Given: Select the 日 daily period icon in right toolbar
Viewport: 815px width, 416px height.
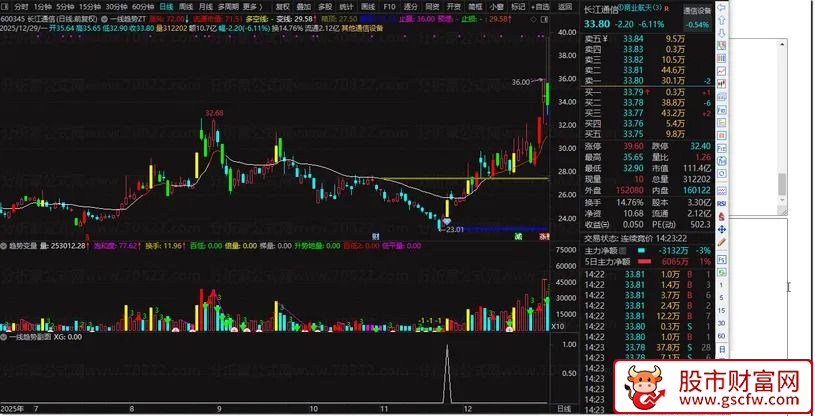Looking at the screenshot, I should (722, 349).
